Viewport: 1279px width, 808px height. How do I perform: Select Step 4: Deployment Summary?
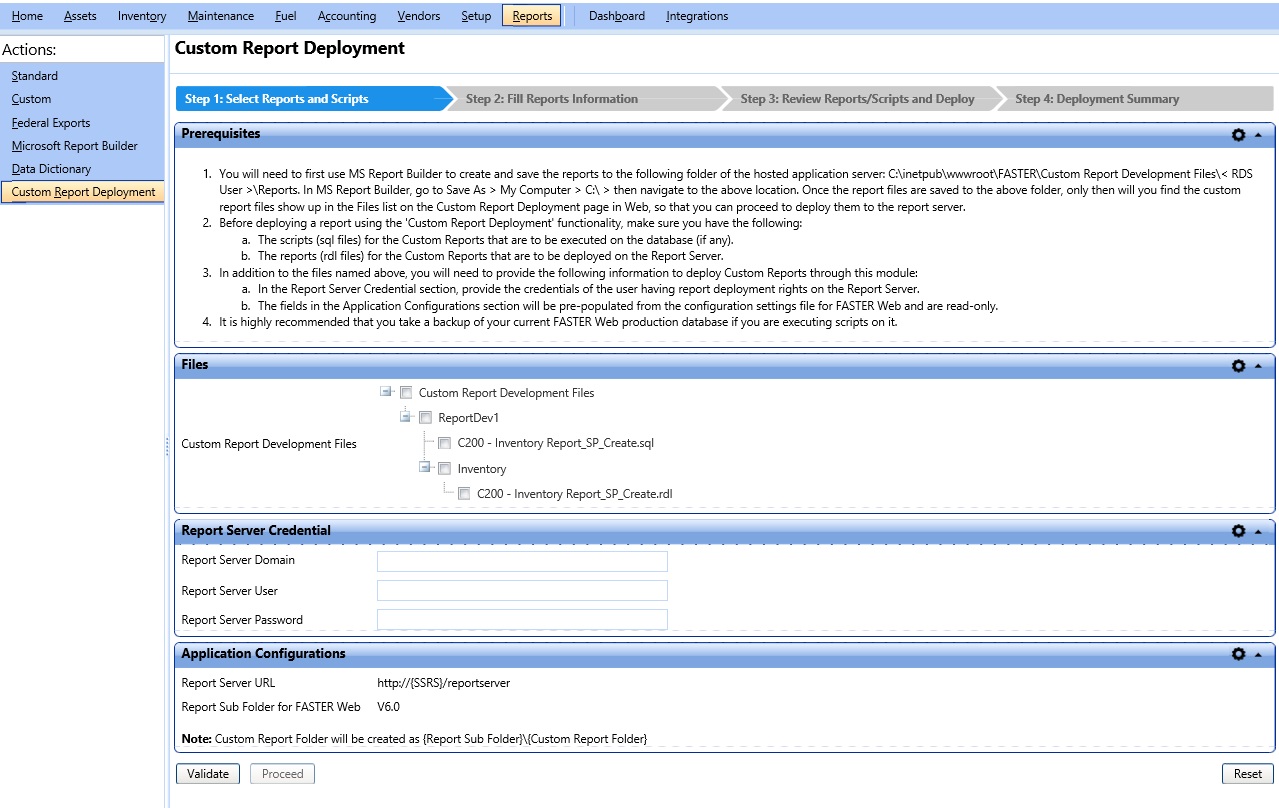pyautogui.click(x=1134, y=99)
